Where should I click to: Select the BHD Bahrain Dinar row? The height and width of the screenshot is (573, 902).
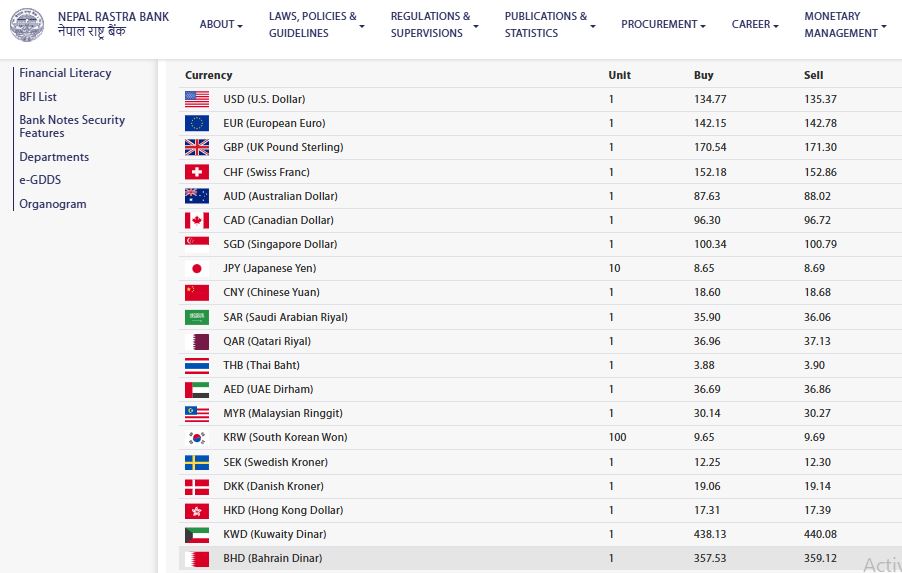[540, 559]
